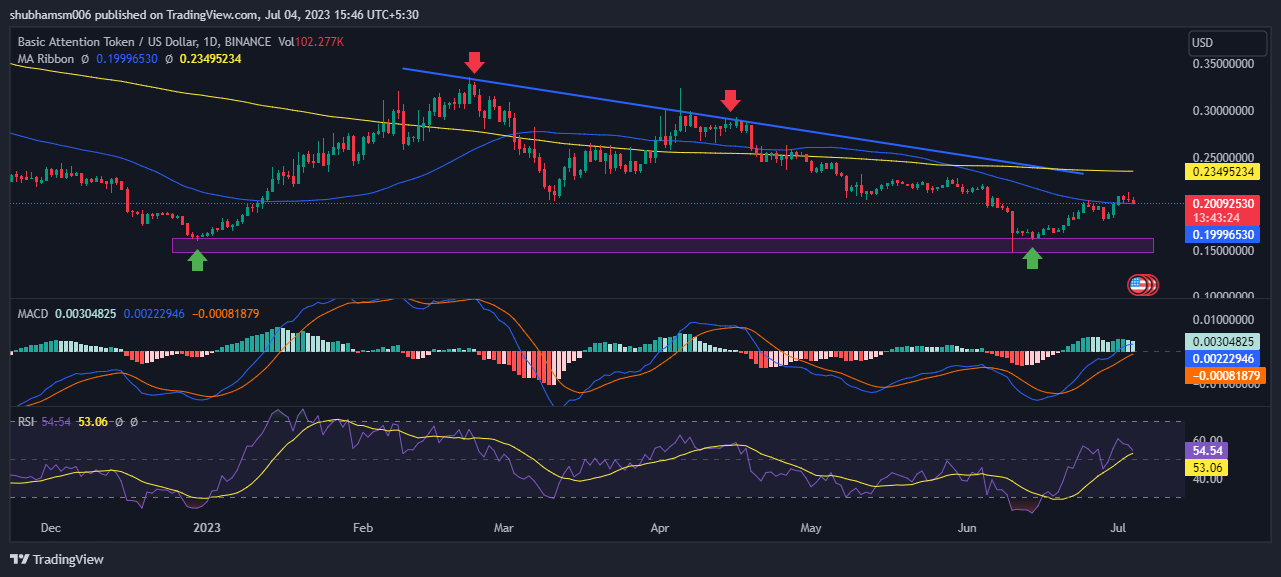1281x577 pixels.
Task: Click Mar on the time axis
Action: pos(504,526)
